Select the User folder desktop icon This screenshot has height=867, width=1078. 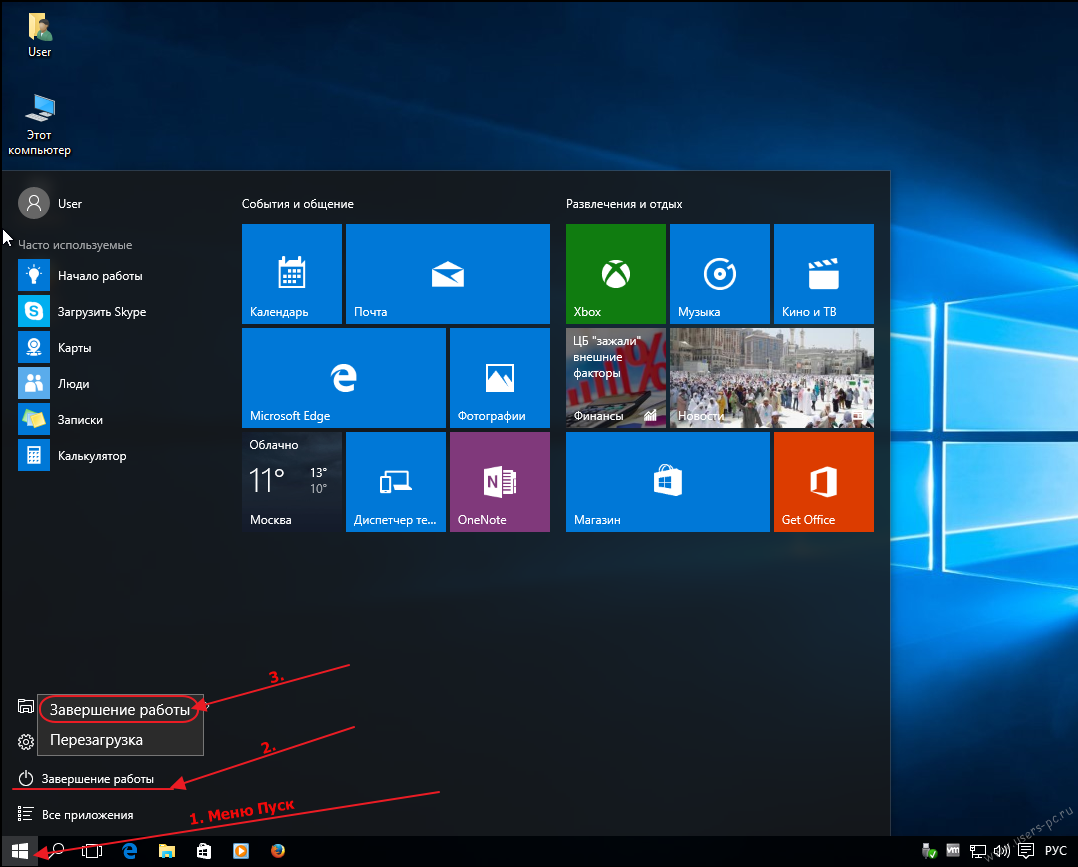point(40,34)
